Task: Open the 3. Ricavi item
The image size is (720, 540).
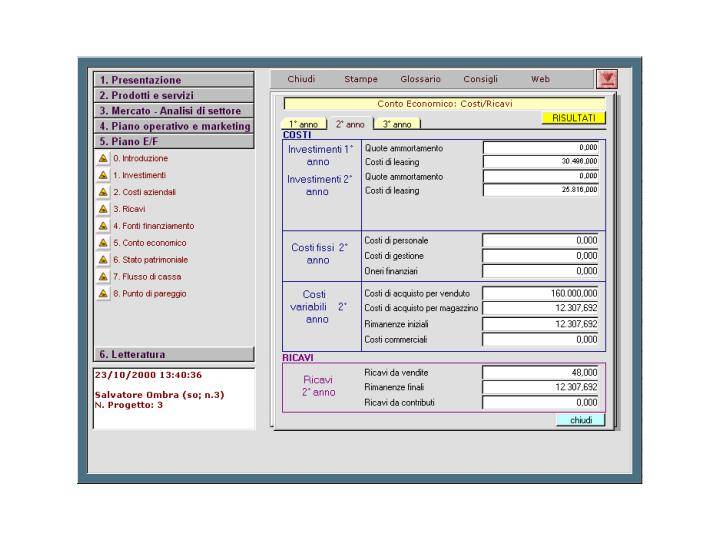Action: tap(129, 209)
